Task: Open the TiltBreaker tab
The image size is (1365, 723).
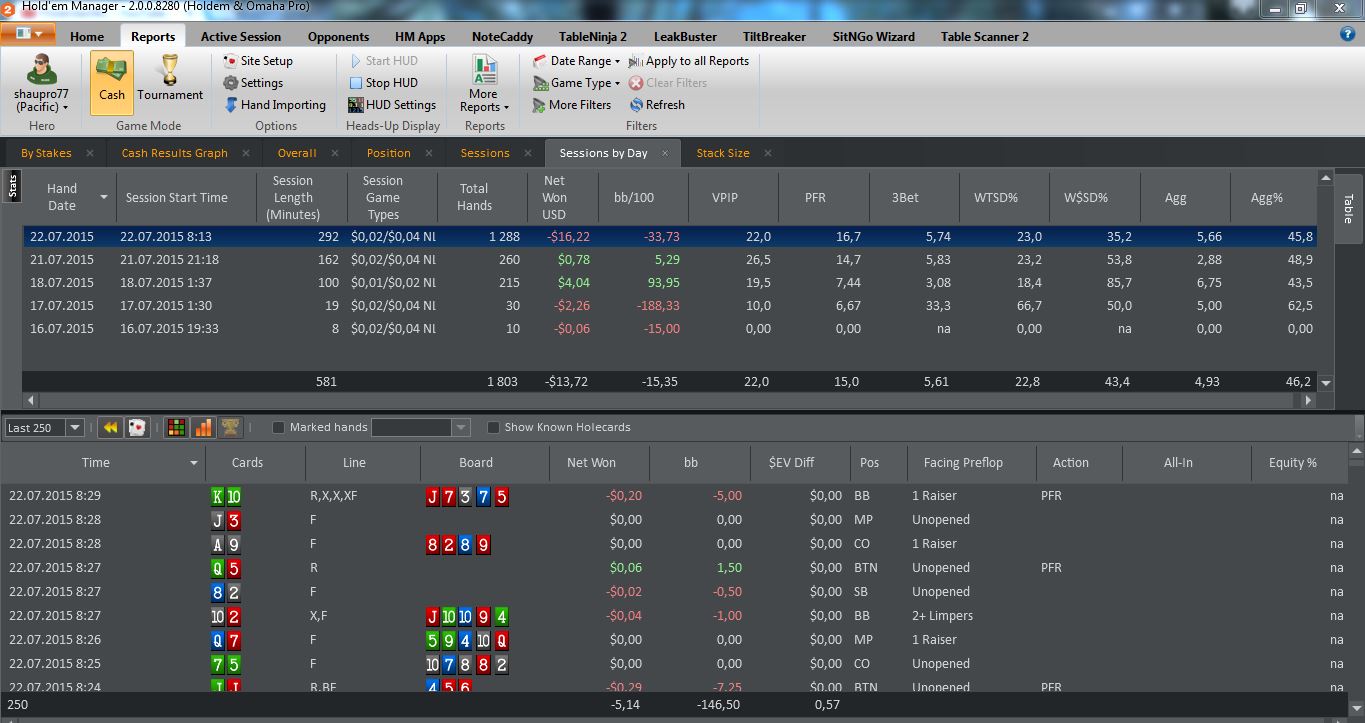Action: (774, 37)
